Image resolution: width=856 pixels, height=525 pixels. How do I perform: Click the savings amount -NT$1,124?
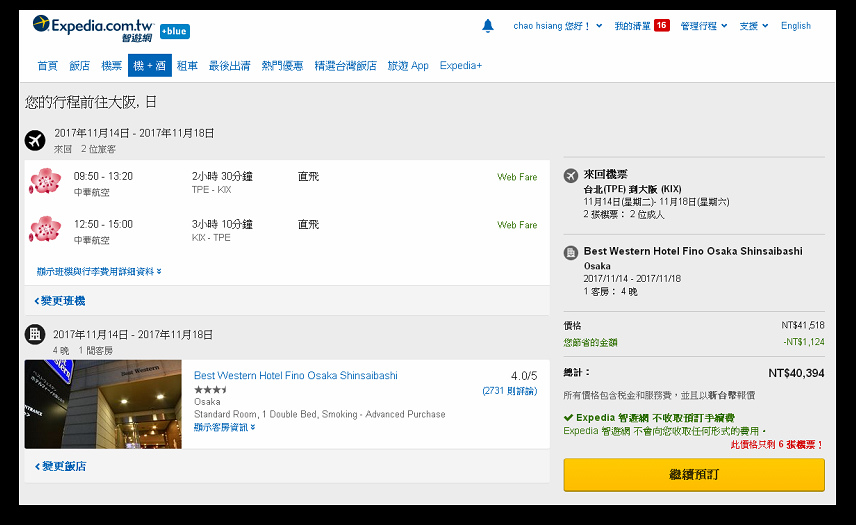click(x=804, y=342)
